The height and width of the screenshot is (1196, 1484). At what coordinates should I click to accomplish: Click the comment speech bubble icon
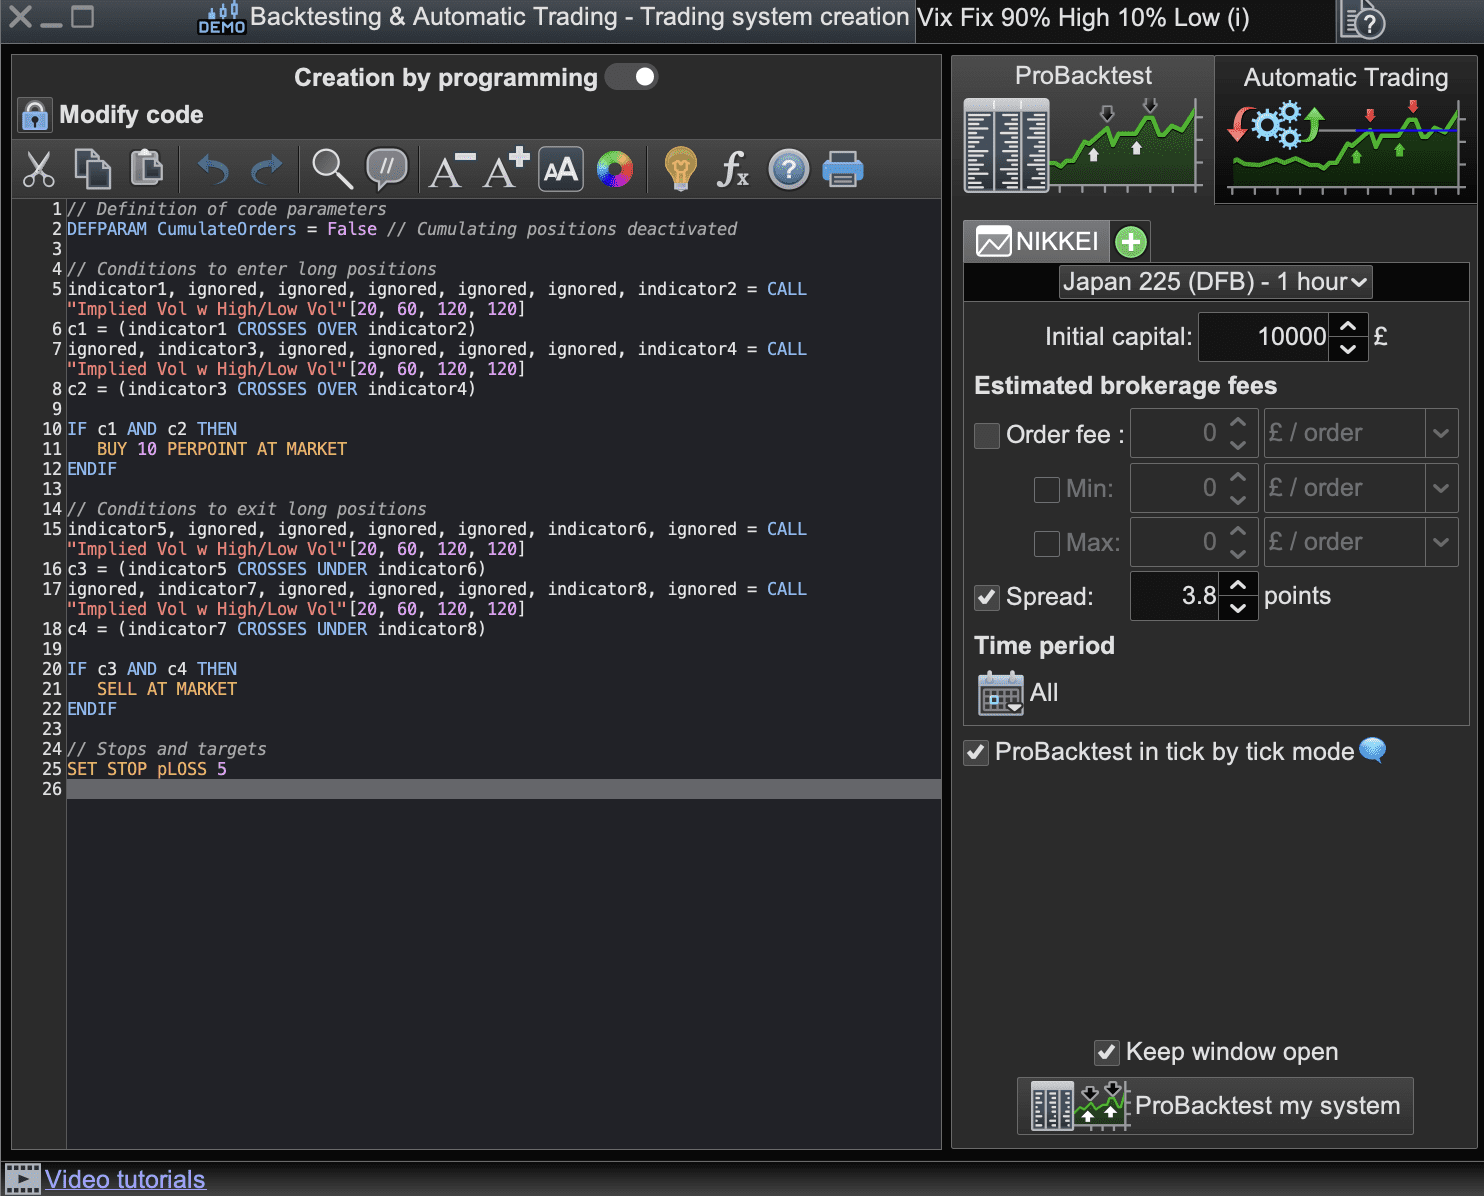coord(387,169)
